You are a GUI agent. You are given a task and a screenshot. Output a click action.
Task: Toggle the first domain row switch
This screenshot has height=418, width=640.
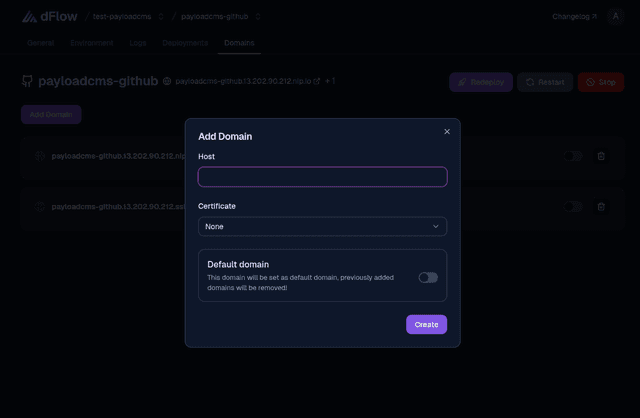coord(573,156)
